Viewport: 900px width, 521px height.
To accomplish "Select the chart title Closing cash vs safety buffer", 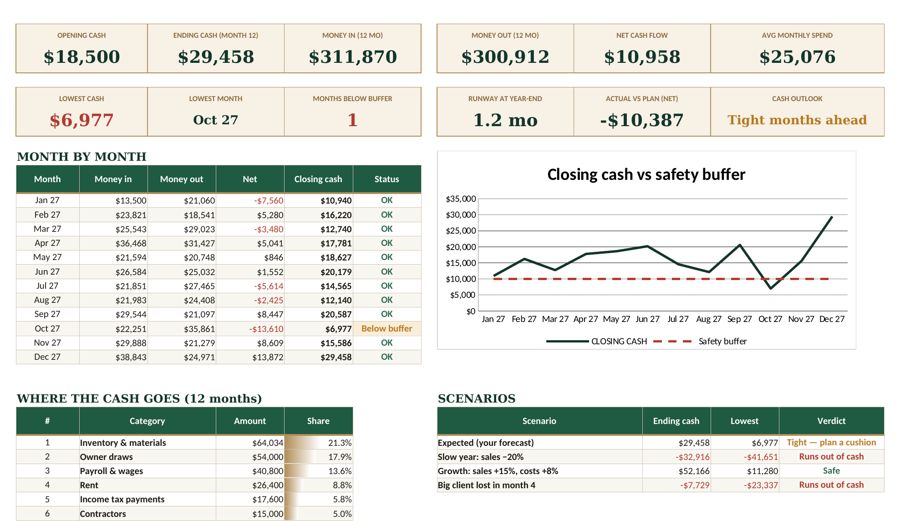I will click(x=646, y=174).
